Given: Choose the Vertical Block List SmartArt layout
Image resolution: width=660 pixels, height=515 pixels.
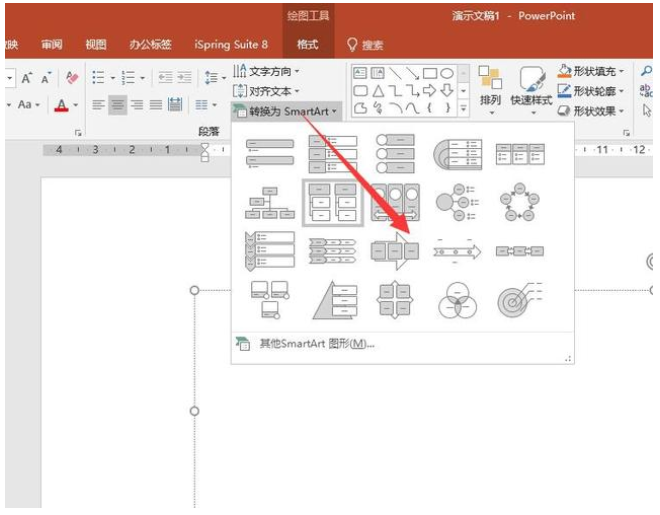Looking at the screenshot, I should click(x=333, y=154).
